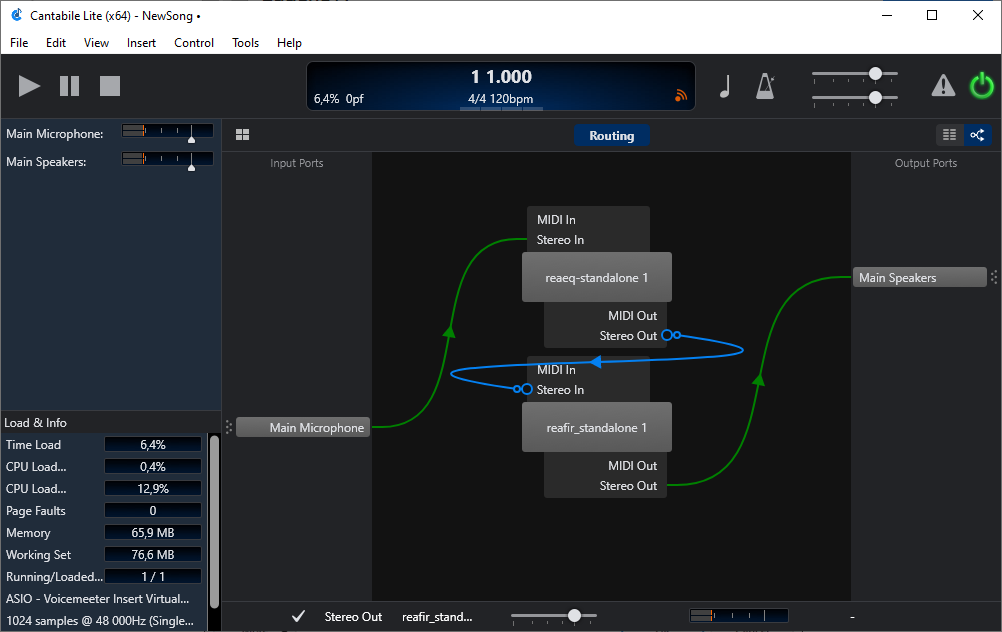
Task: Click the drag handle beside Main Microphone
Action: 229,427
